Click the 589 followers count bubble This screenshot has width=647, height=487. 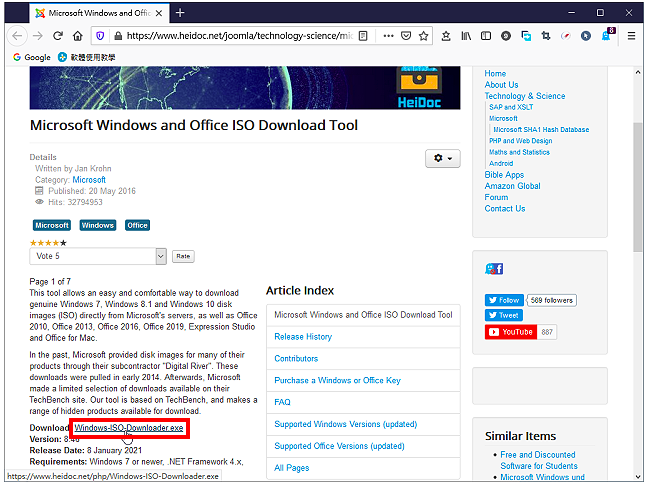pos(552,300)
